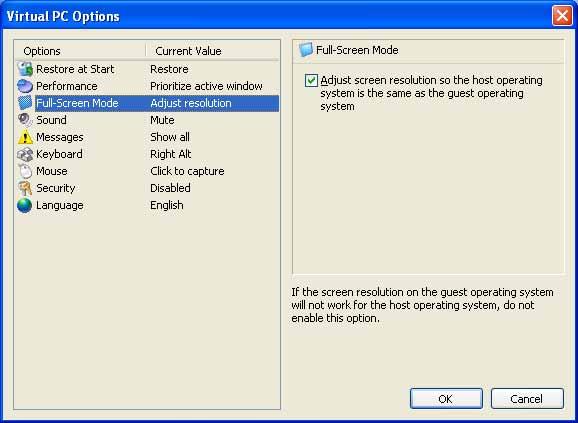The image size is (578, 423).
Task: Click the 'Mute' value
Action: click(x=162, y=120)
